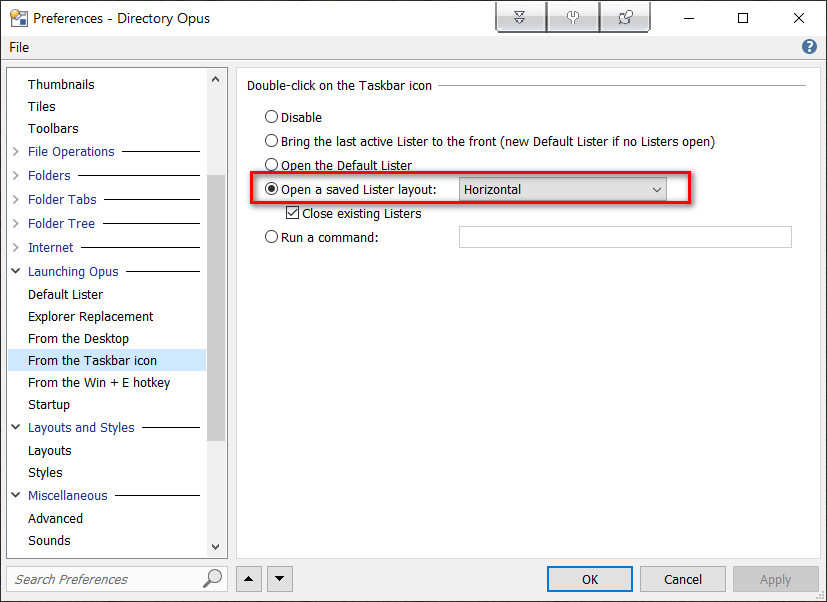827x602 pixels.
Task: Minimize the Preferences window
Action: tap(688, 18)
